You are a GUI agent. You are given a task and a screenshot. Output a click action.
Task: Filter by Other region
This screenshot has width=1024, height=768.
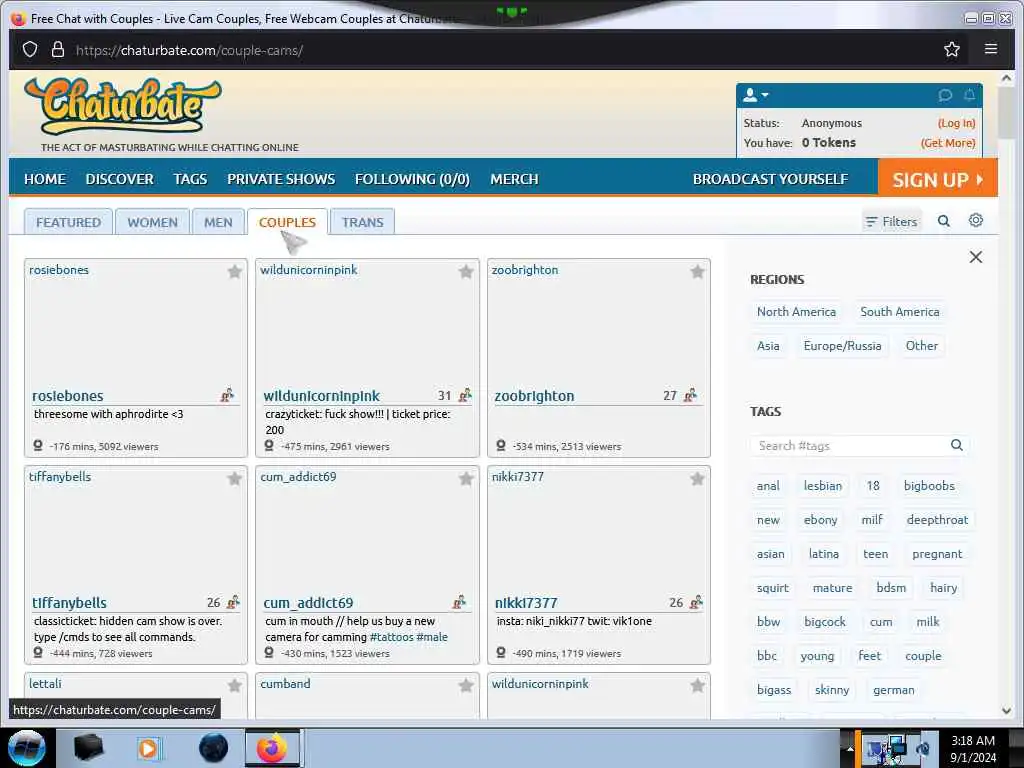921,345
